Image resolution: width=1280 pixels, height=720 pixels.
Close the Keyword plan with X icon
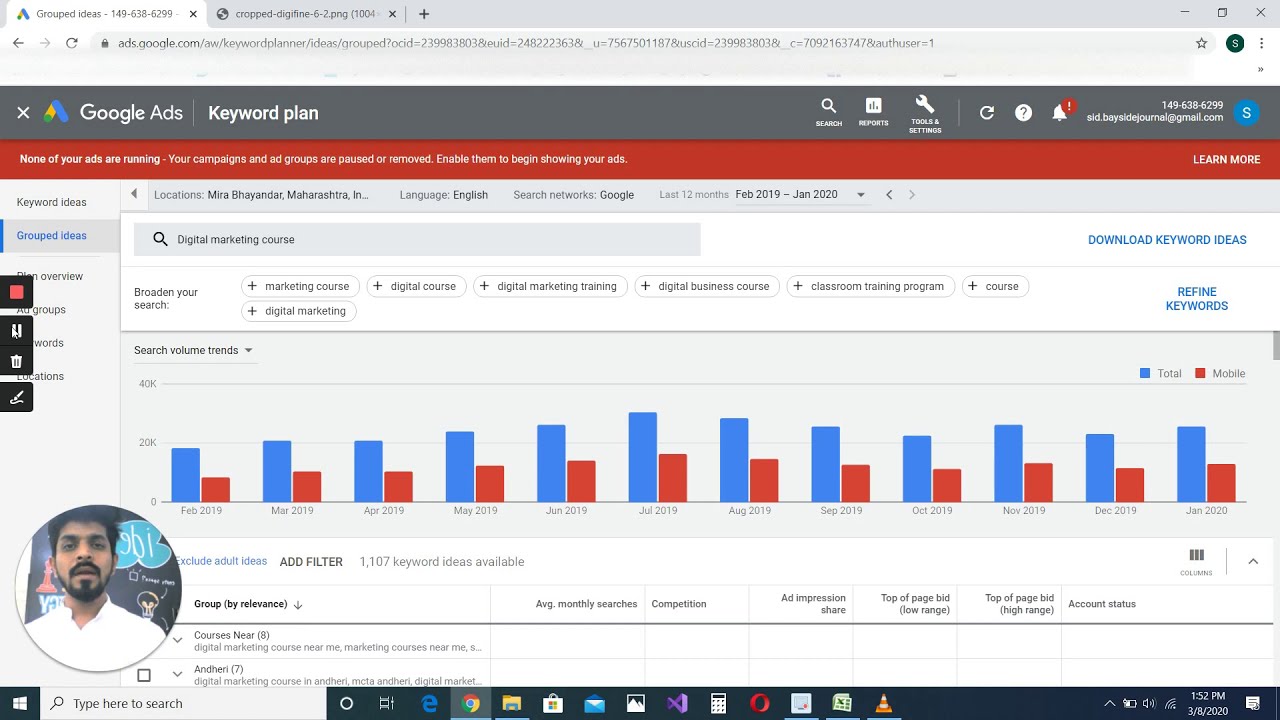click(23, 113)
